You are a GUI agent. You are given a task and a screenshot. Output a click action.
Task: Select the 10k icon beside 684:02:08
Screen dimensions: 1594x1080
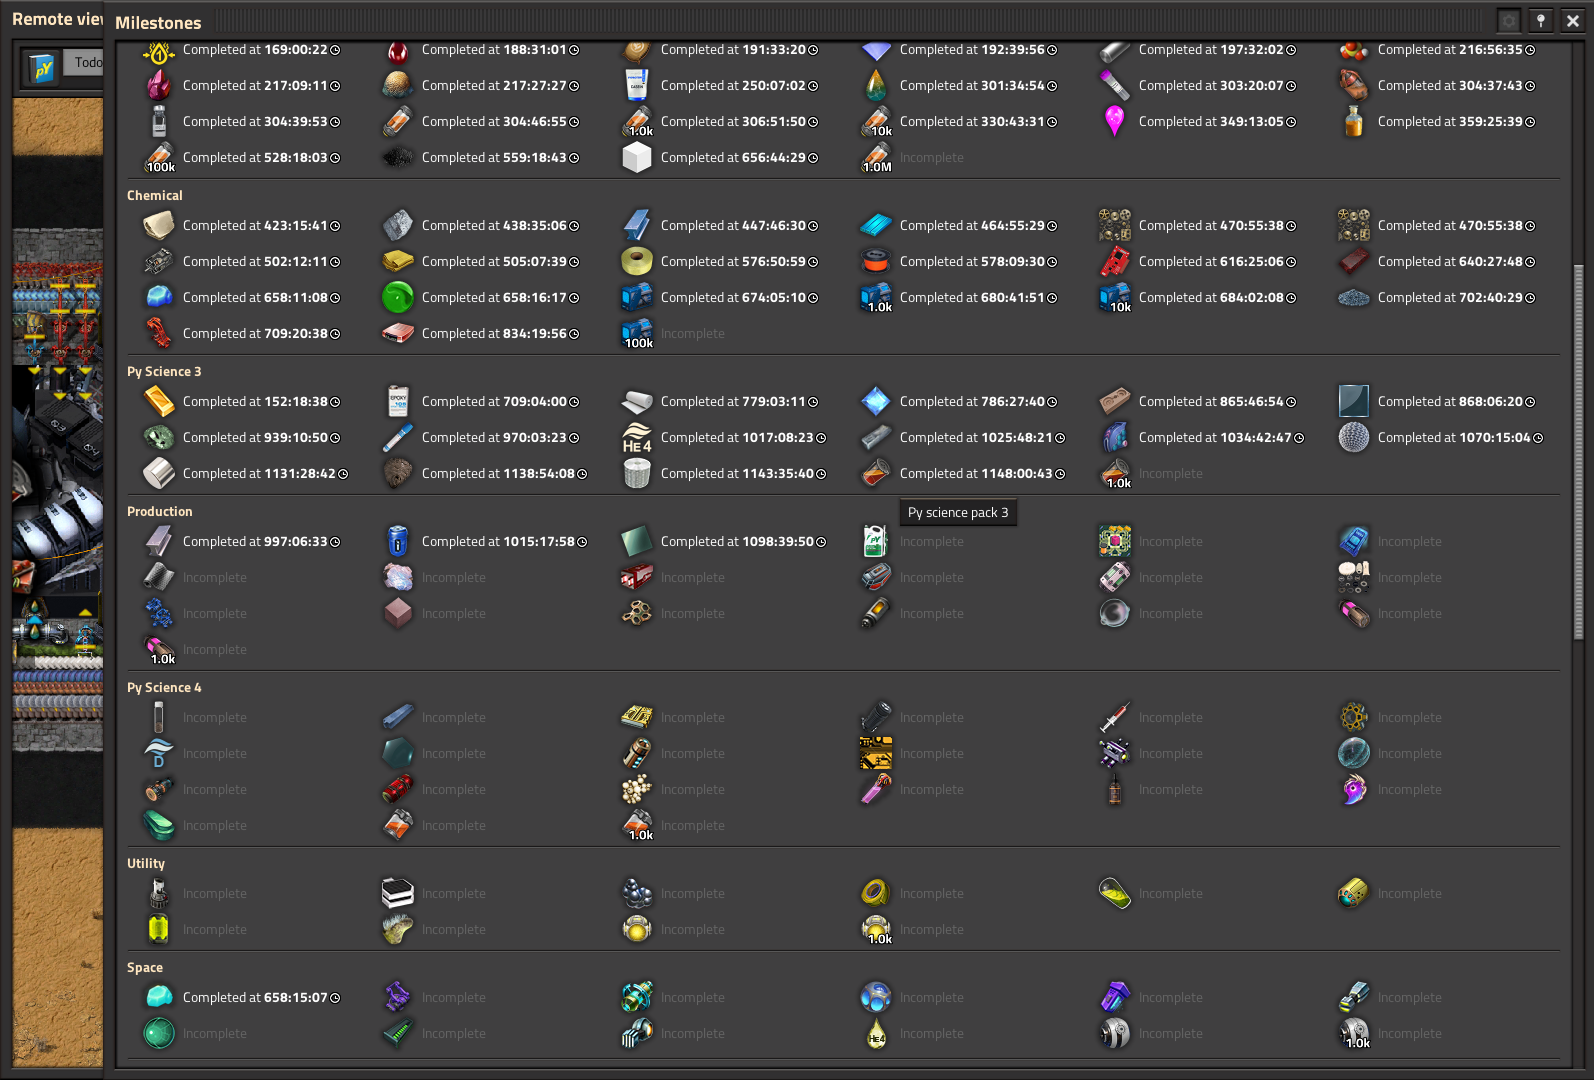click(x=1115, y=298)
